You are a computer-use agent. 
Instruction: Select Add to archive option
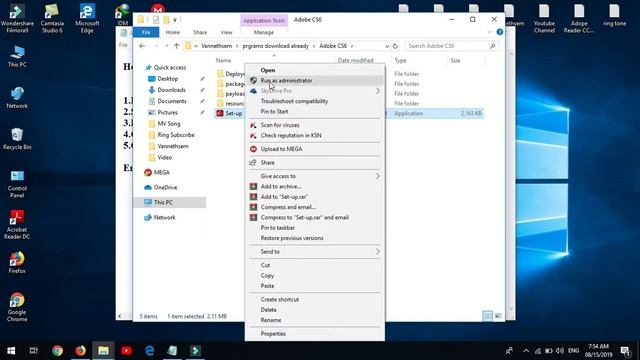click(315, 186)
